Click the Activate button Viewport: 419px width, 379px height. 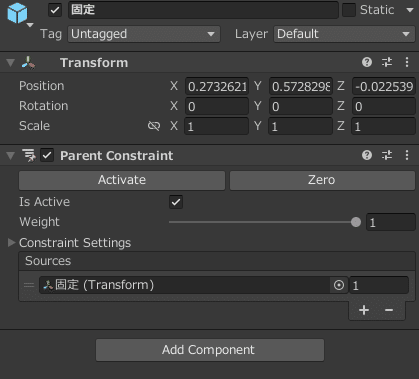(122, 180)
